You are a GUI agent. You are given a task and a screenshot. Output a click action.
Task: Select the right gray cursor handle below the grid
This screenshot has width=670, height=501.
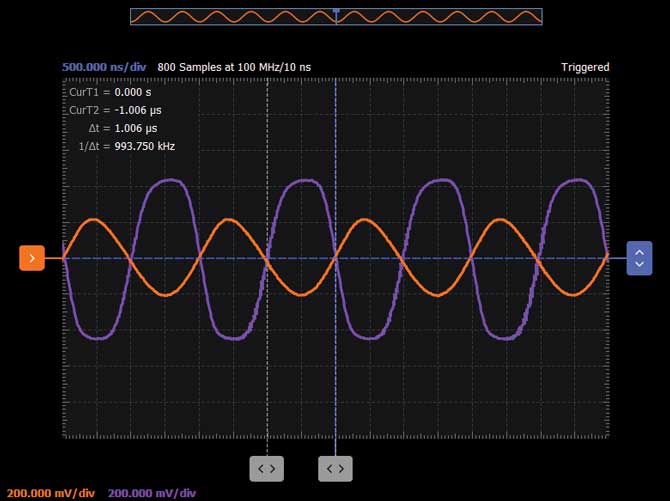click(335, 467)
